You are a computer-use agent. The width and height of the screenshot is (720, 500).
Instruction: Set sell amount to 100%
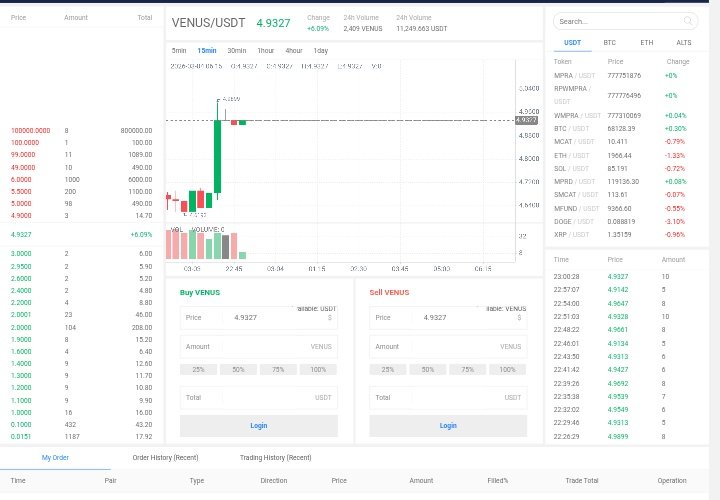[507, 369]
